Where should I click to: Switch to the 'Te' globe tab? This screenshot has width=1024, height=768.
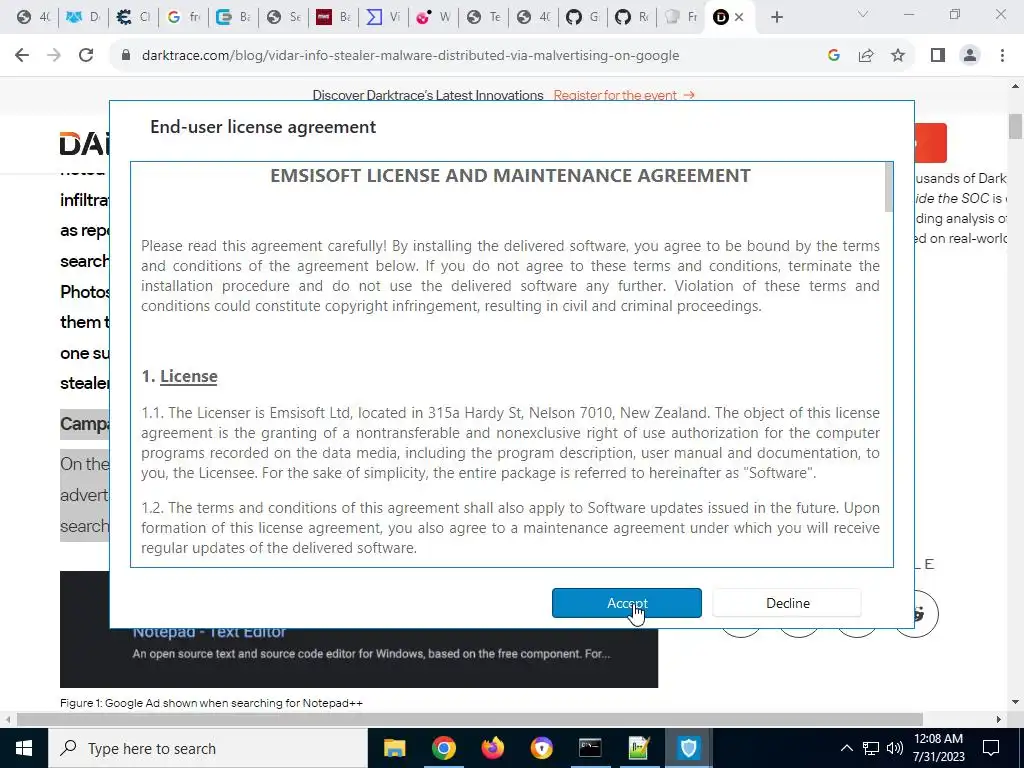click(x=483, y=17)
